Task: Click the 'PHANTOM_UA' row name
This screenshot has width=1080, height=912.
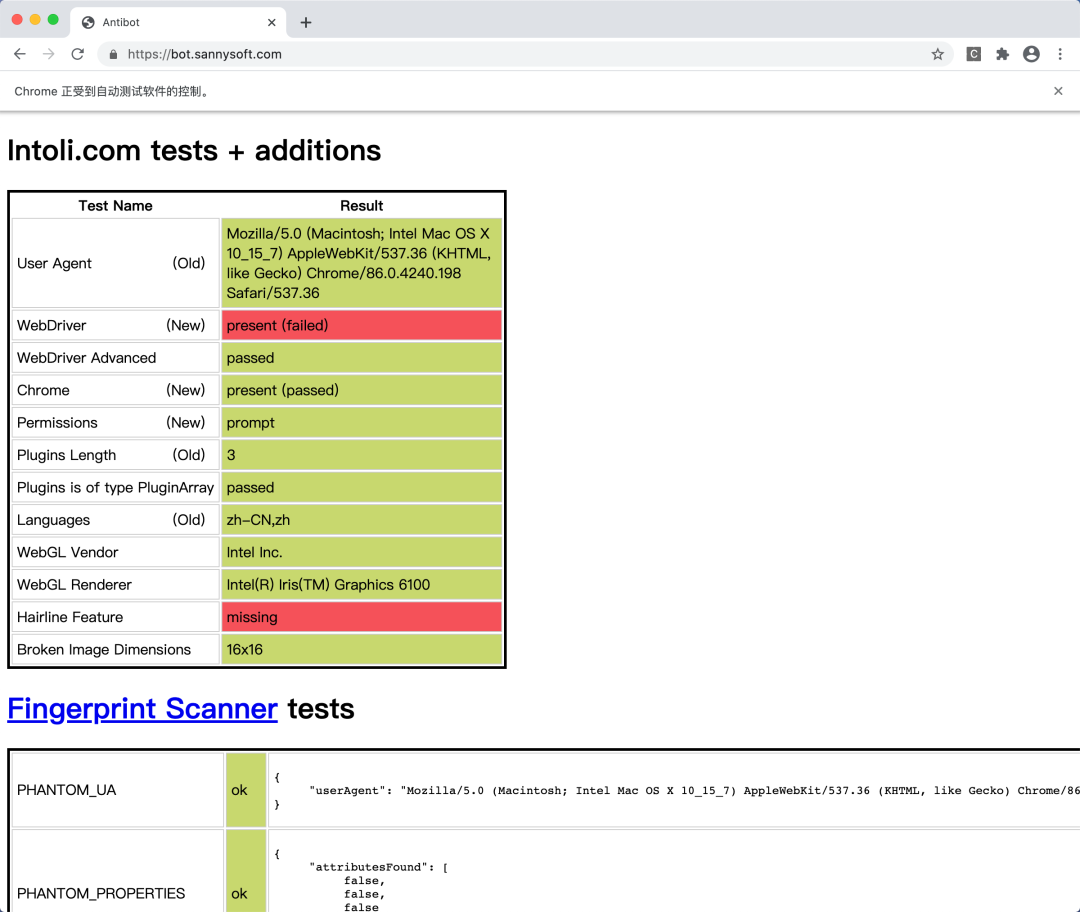Action: point(118,789)
